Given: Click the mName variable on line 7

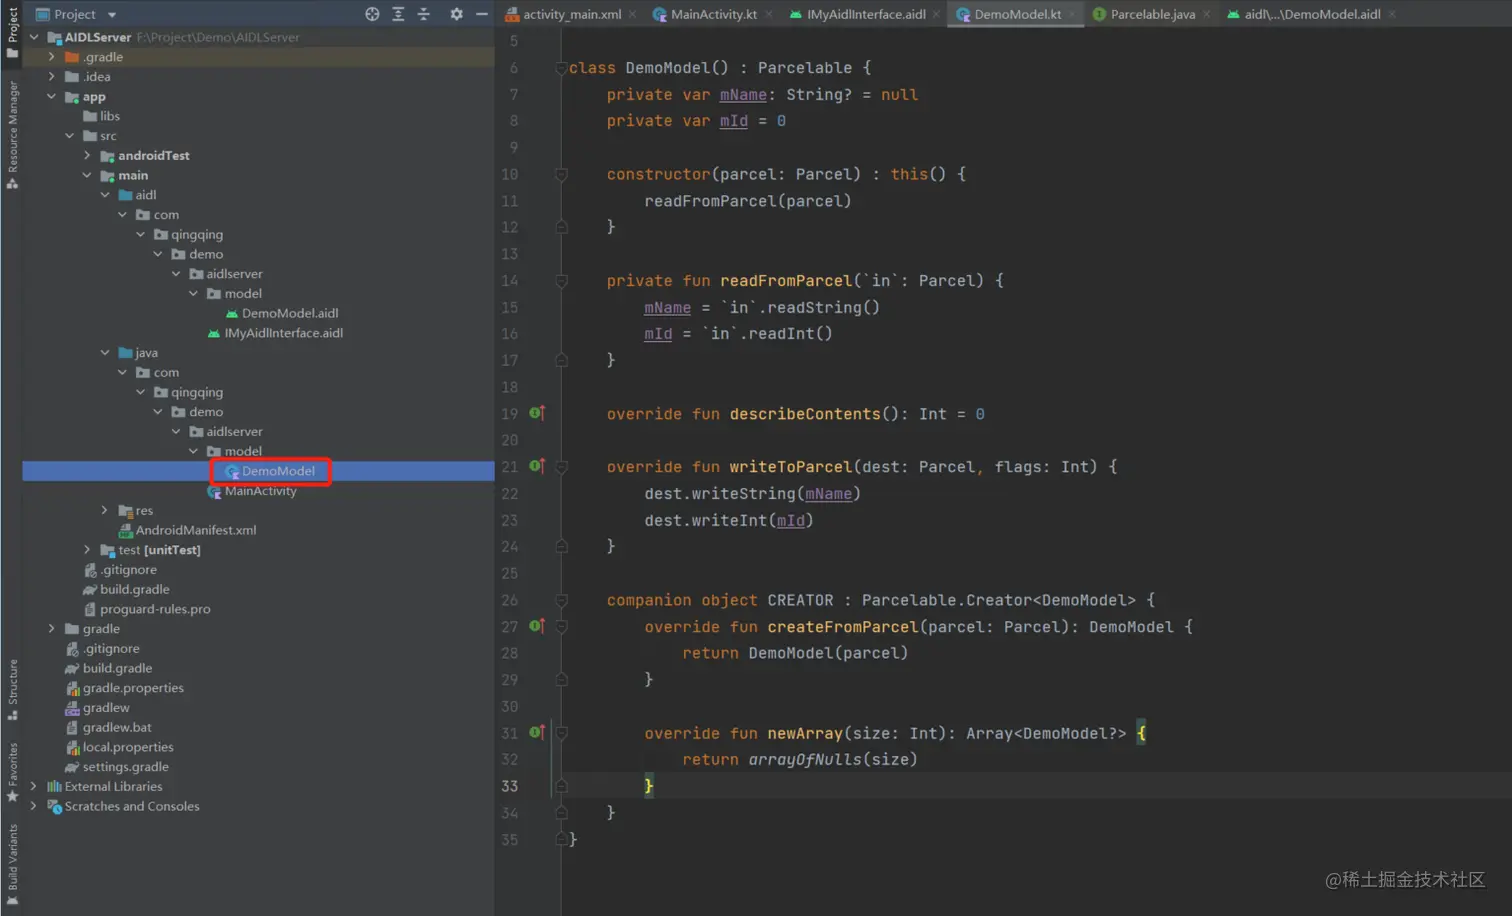Looking at the screenshot, I should pyautogui.click(x=743, y=94).
